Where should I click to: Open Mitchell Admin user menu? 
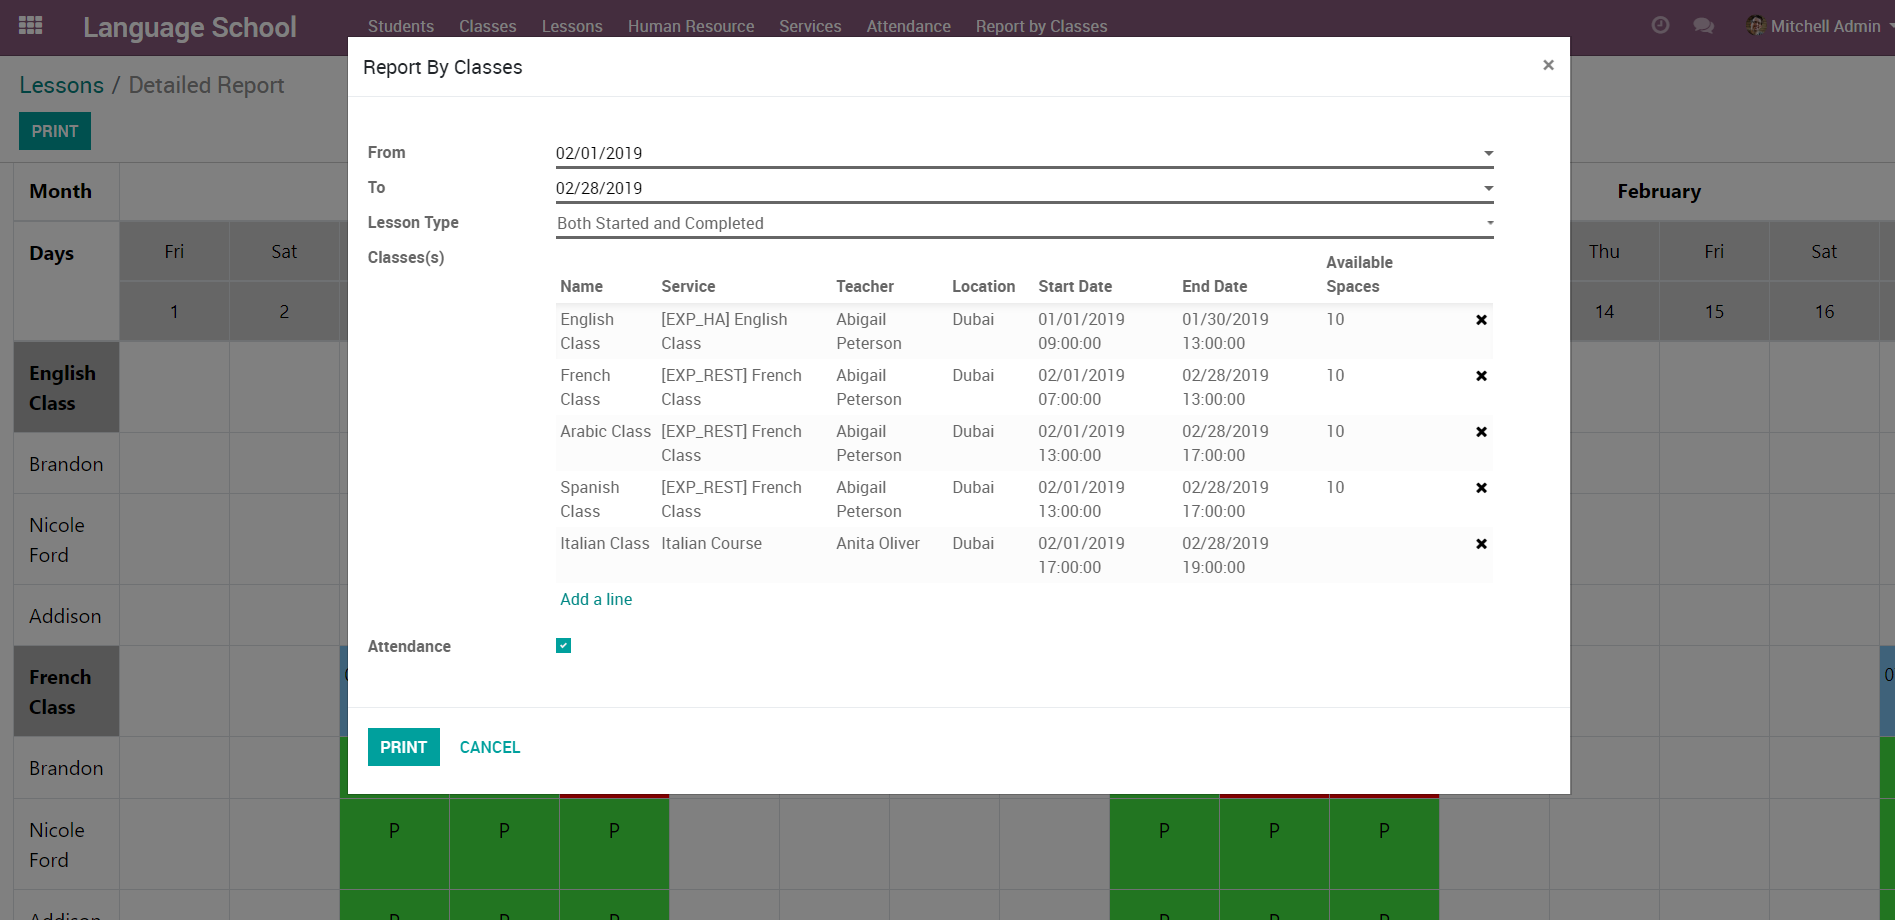point(1815,26)
